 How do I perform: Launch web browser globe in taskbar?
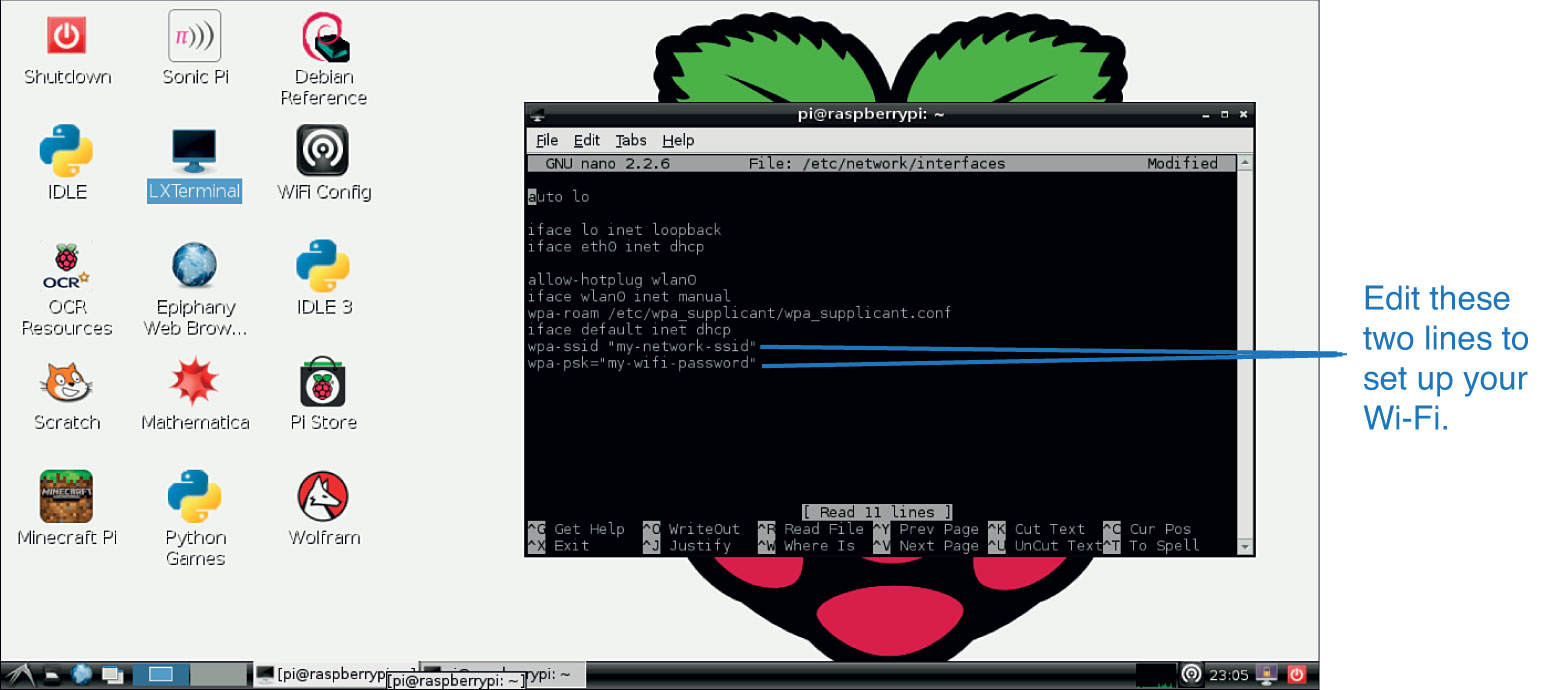(x=82, y=674)
